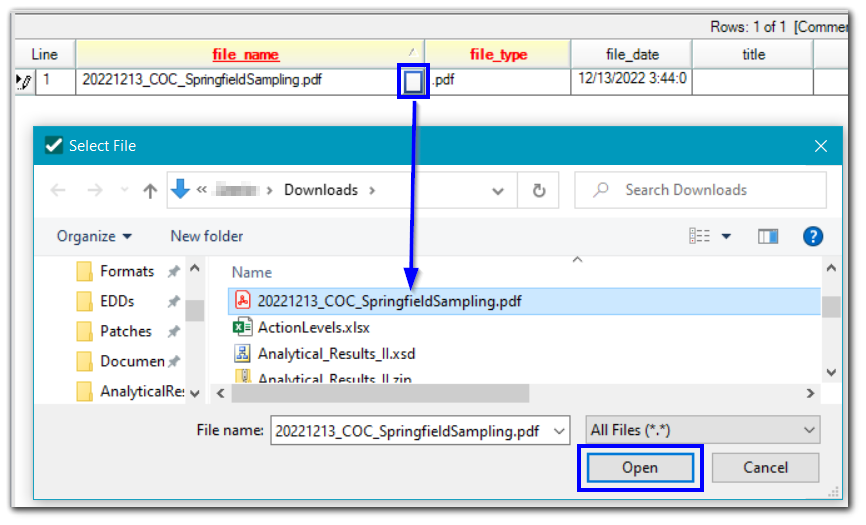Click the file browse button in file_name cell
Screen dimensions: 866x525
coord(413,81)
